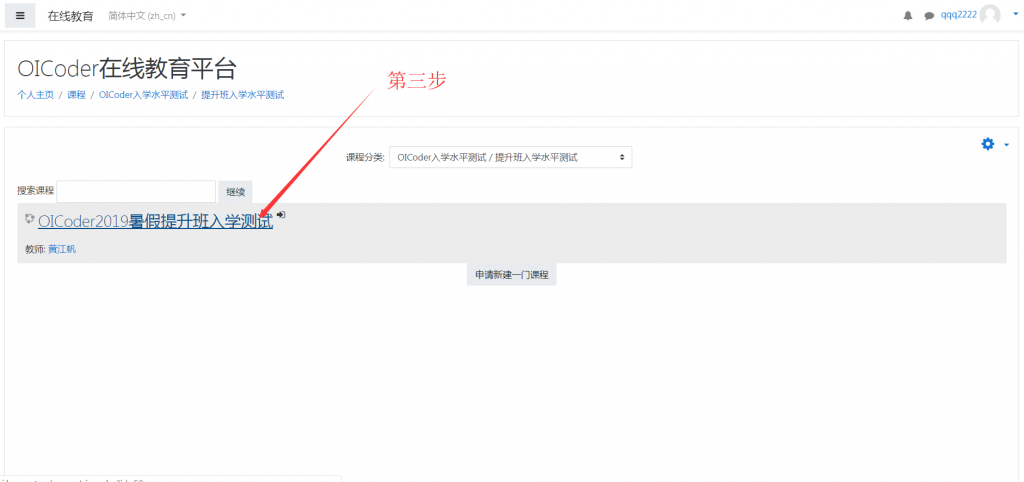The width and height of the screenshot is (1024, 482).
Task: Expand the arrow next to the gear
Action: pyautogui.click(x=1006, y=144)
